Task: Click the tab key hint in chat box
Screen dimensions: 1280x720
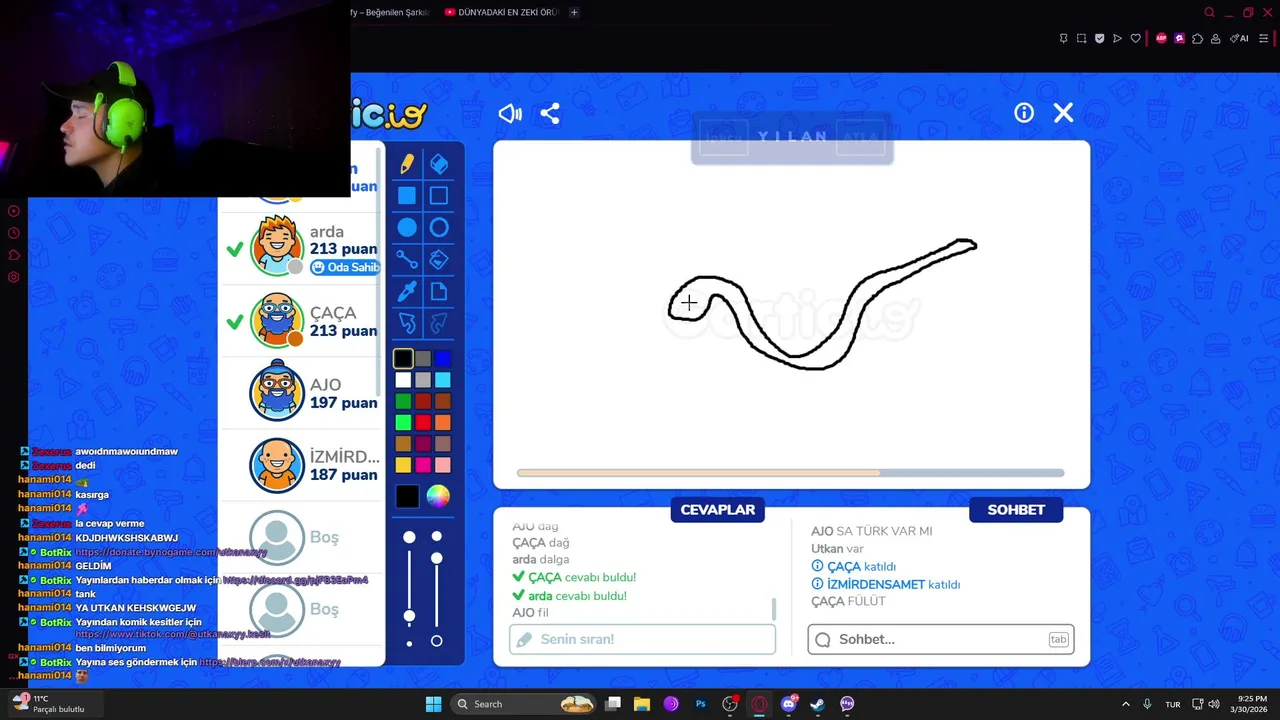Action: pos(1058,639)
